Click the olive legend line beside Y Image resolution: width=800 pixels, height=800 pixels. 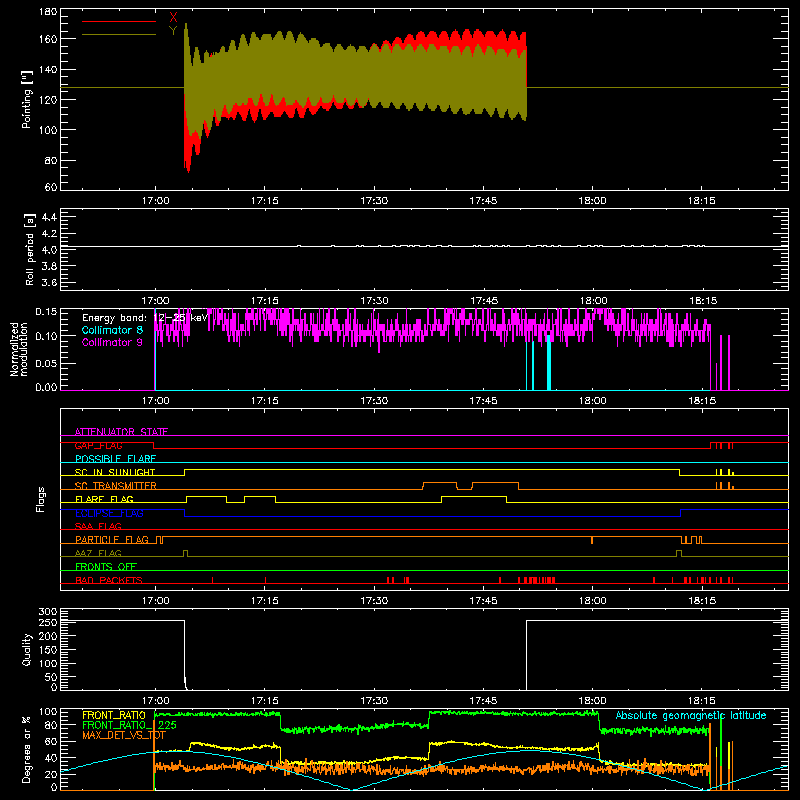(119, 34)
